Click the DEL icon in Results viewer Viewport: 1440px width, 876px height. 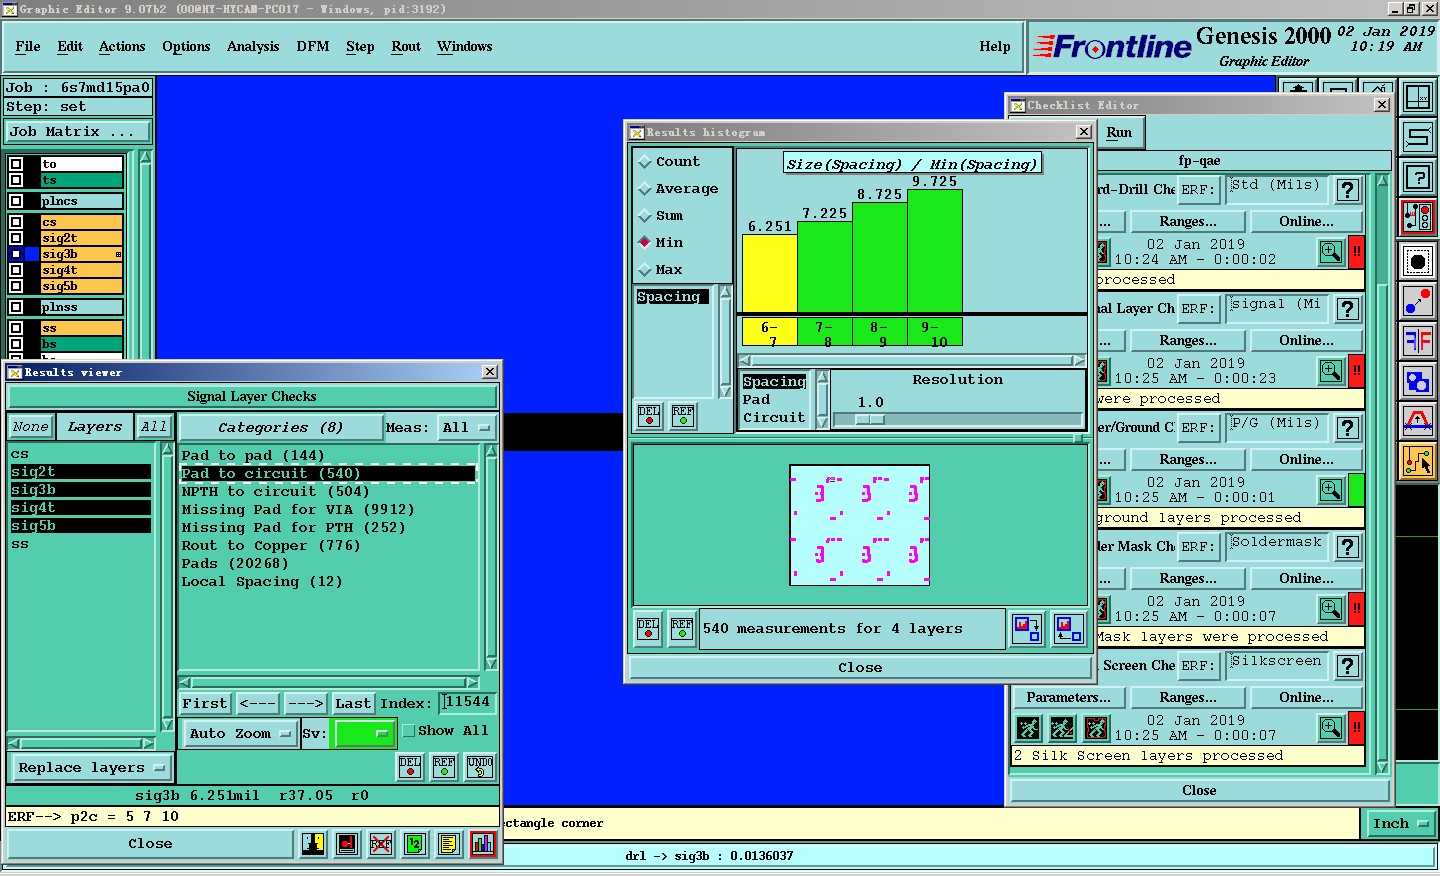[x=410, y=767]
